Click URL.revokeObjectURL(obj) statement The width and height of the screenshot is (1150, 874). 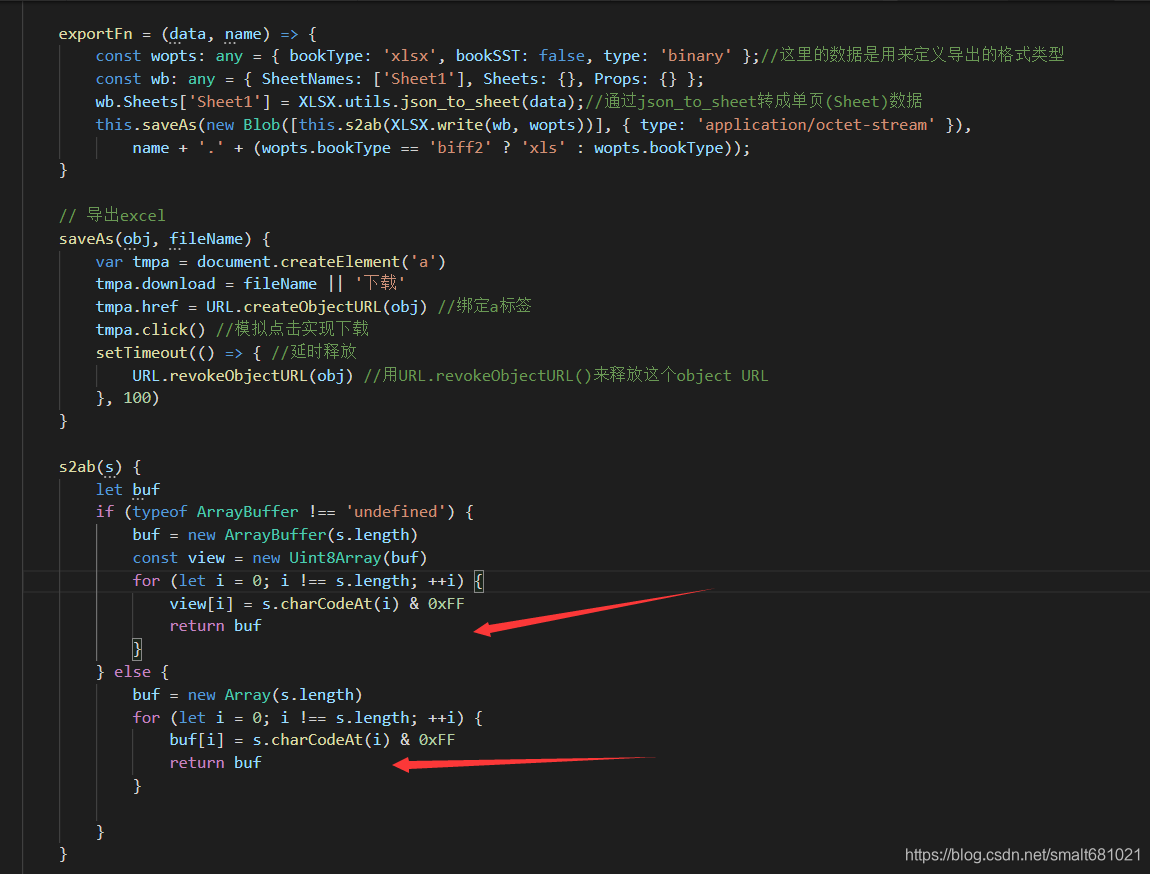(242, 376)
